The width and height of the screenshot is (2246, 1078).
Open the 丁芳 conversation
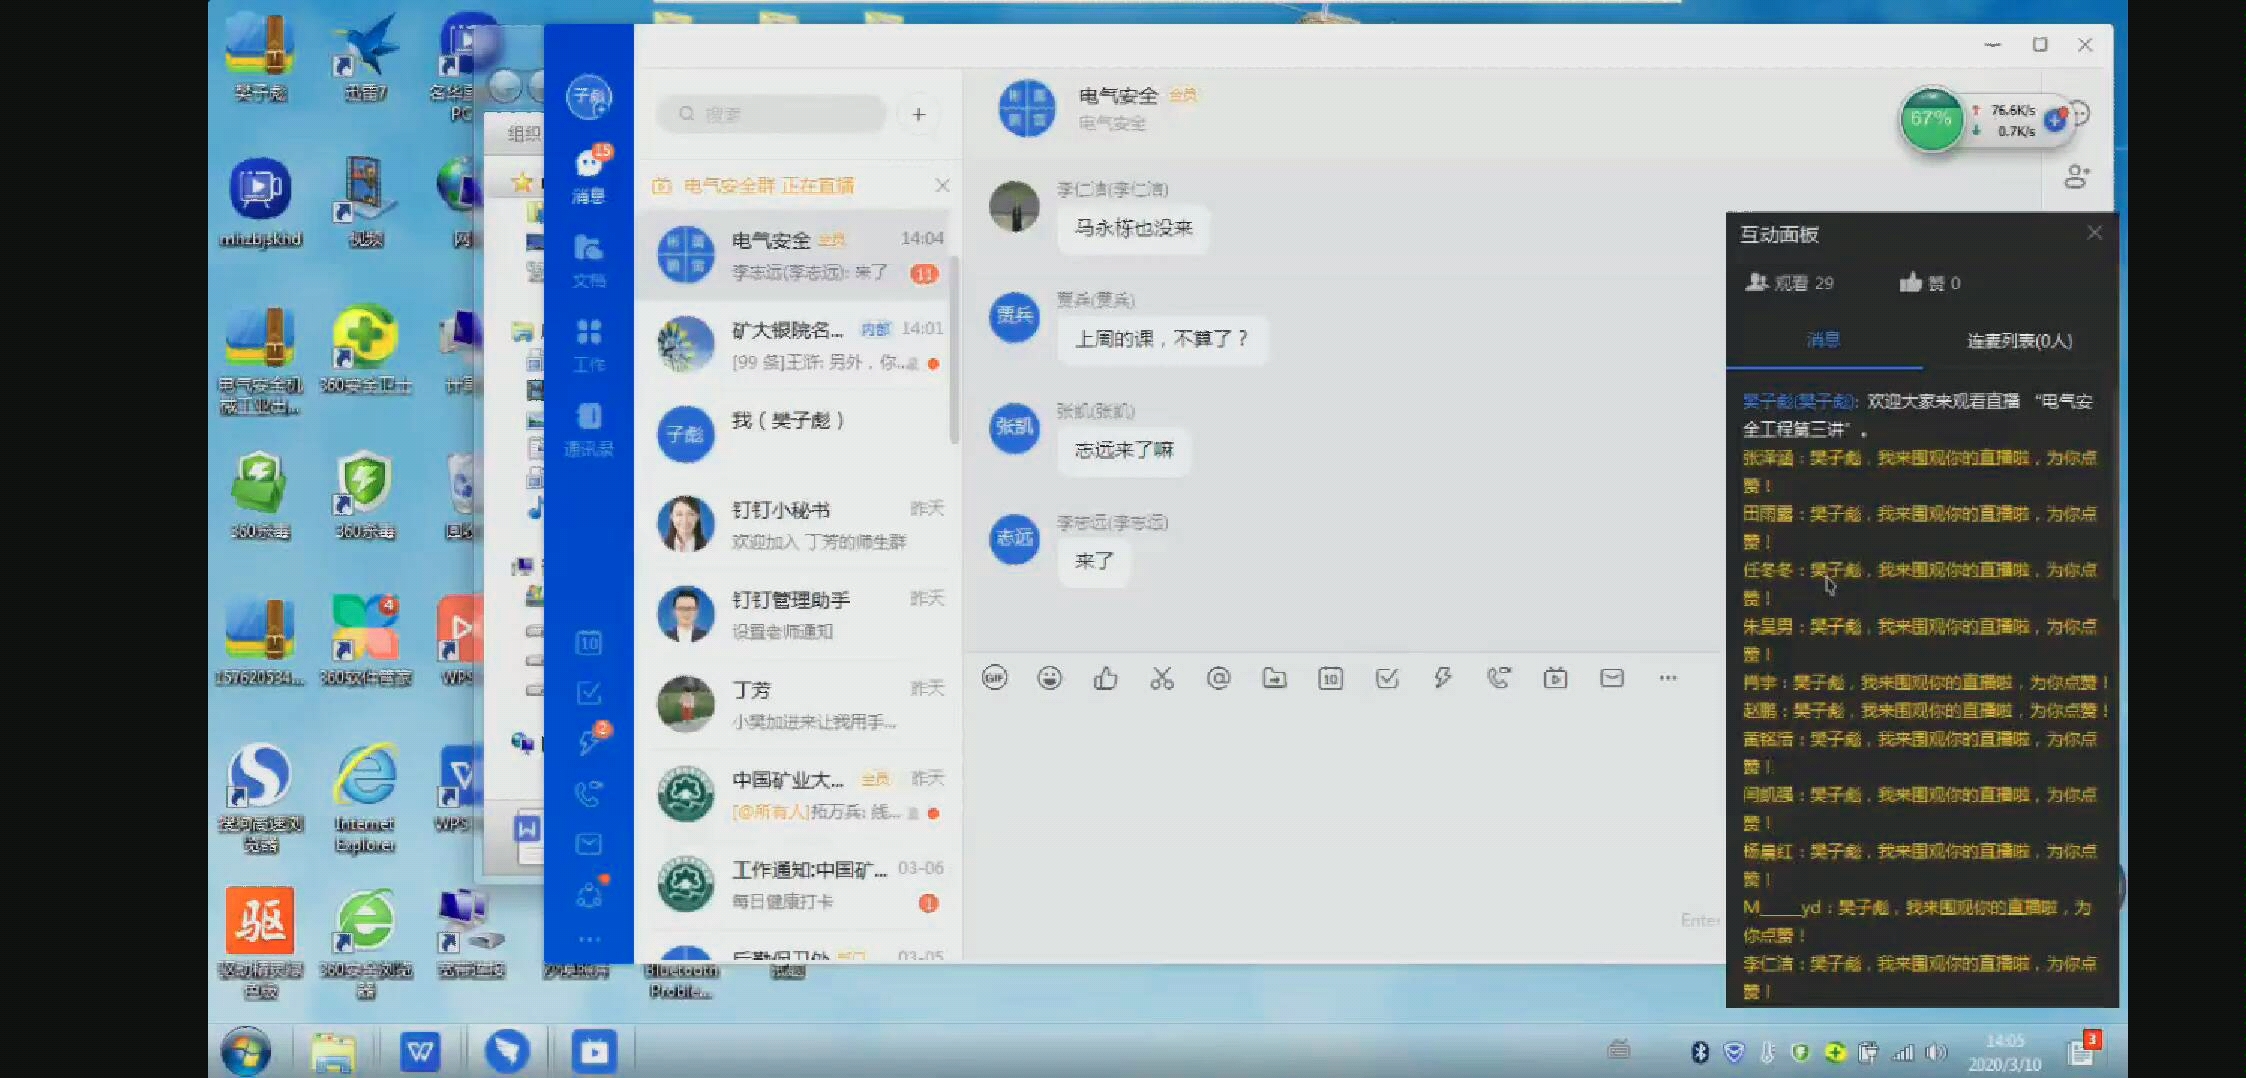pyautogui.click(x=792, y=705)
